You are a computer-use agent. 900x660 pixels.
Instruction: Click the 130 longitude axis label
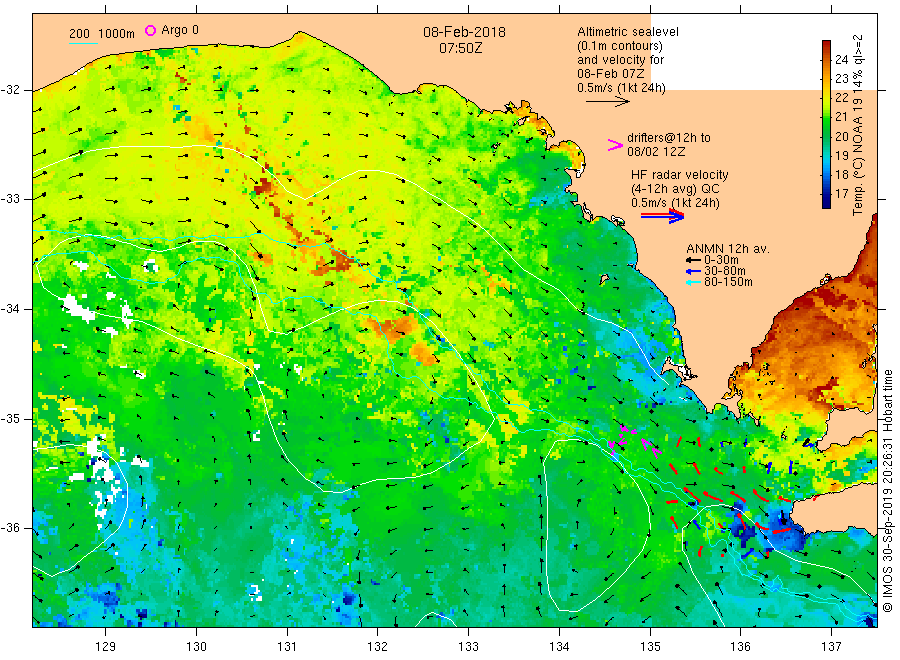pos(196,647)
